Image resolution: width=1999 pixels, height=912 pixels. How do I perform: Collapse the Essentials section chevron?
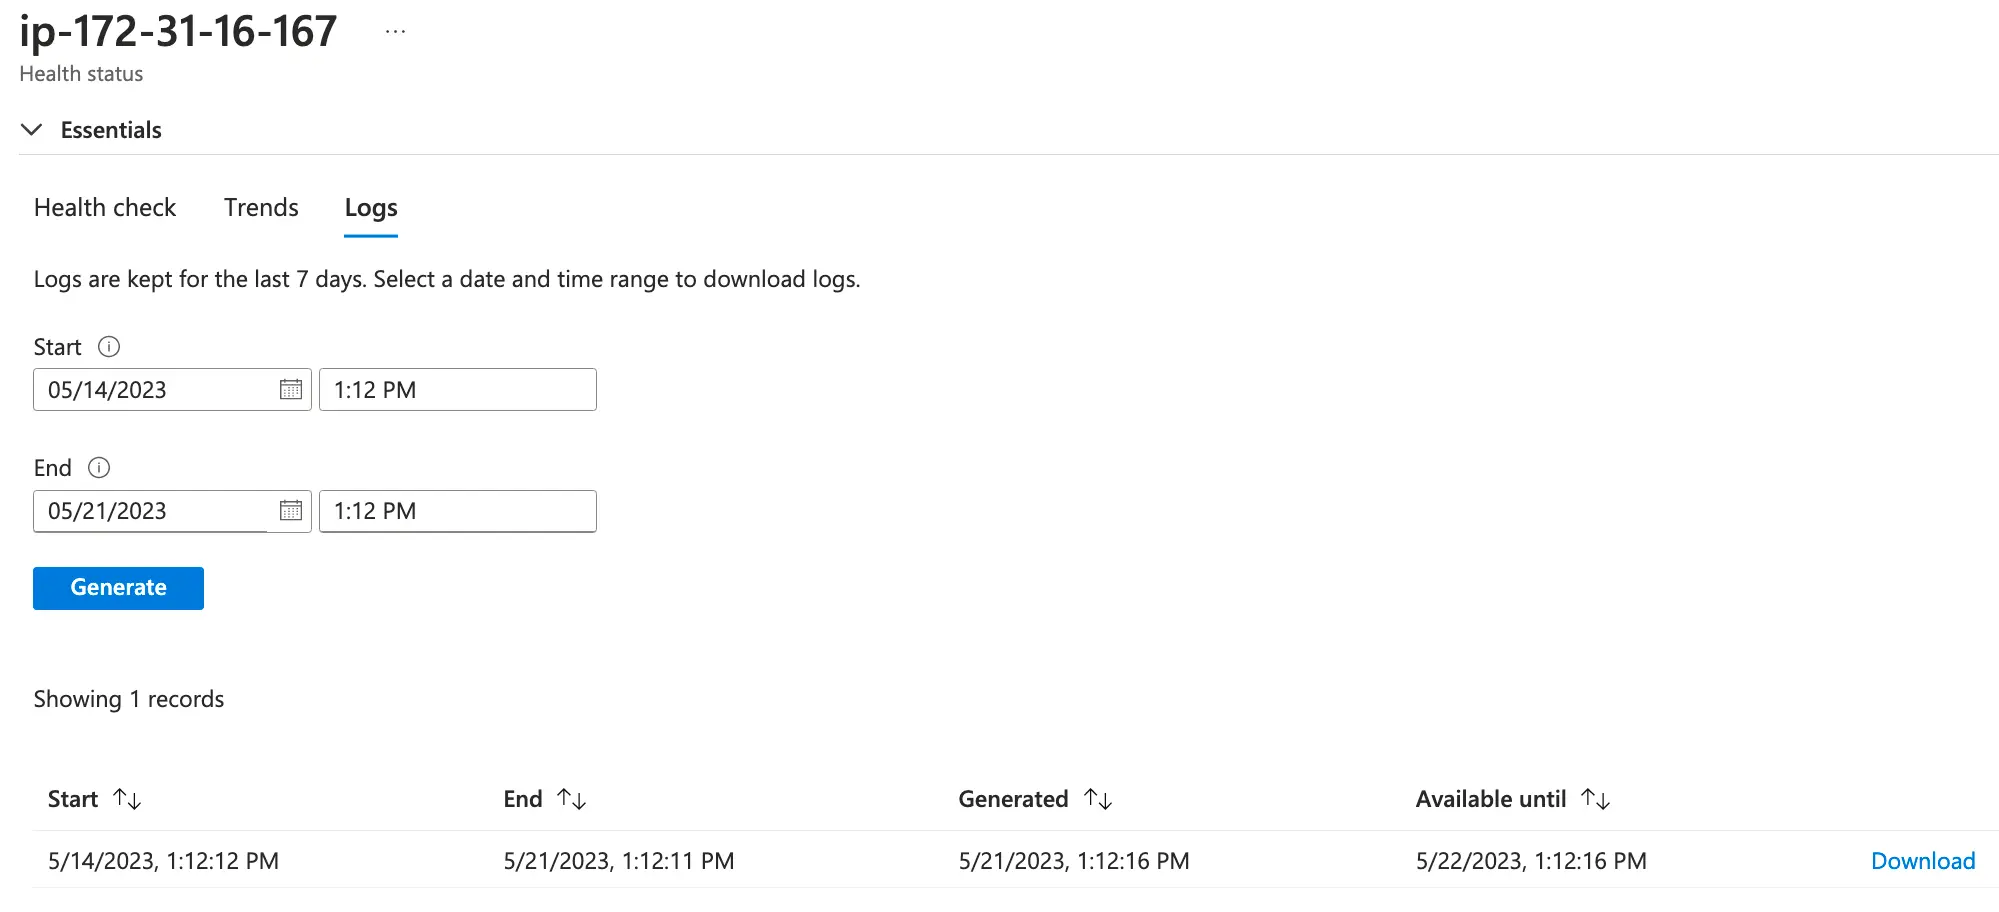point(32,130)
